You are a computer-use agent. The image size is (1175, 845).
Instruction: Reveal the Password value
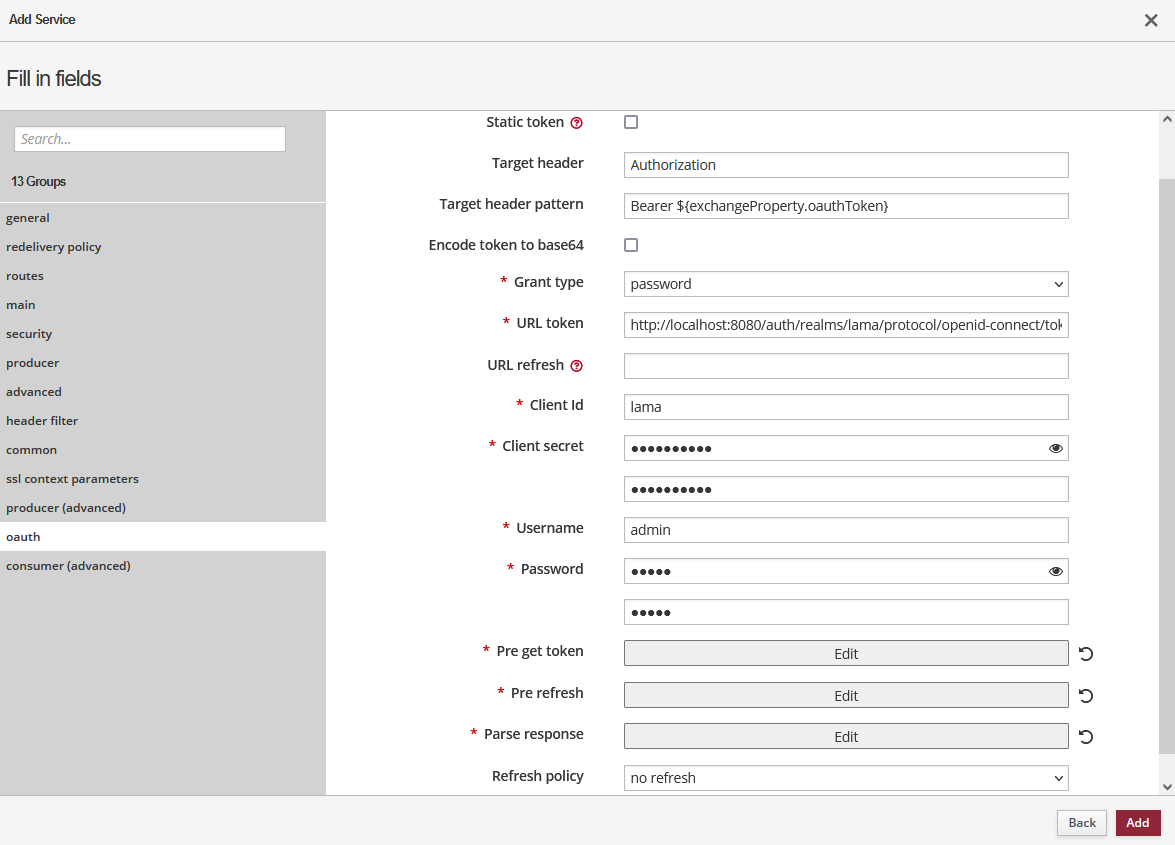pyautogui.click(x=1055, y=570)
